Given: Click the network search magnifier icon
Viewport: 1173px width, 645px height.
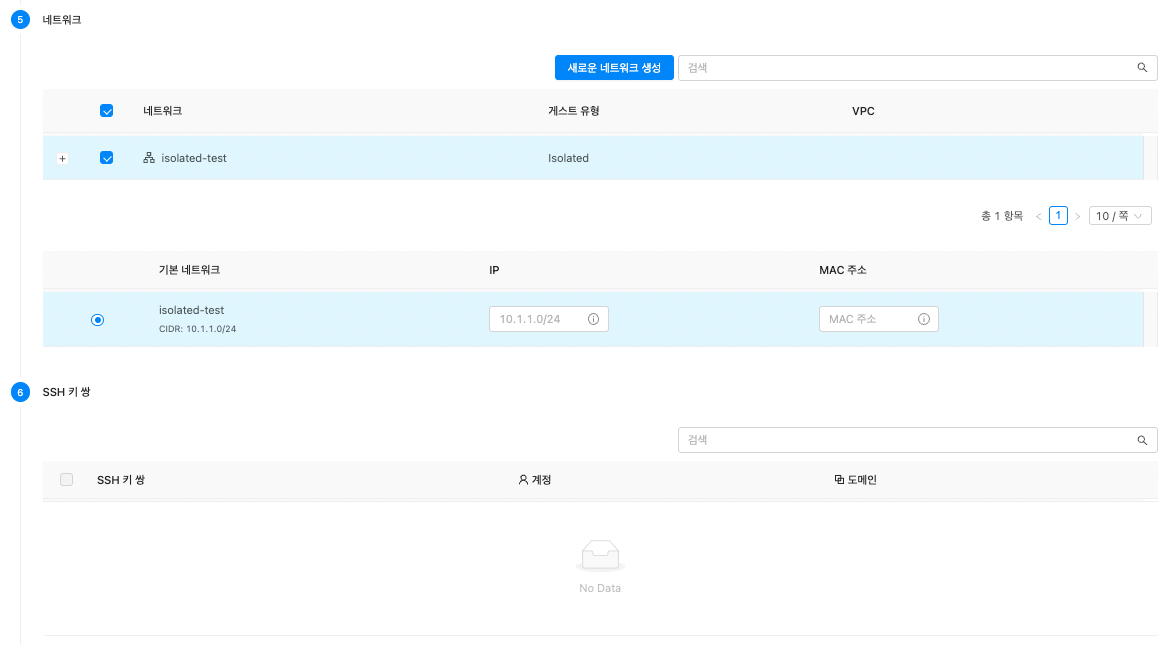Looking at the screenshot, I should click(x=1141, y=68).
